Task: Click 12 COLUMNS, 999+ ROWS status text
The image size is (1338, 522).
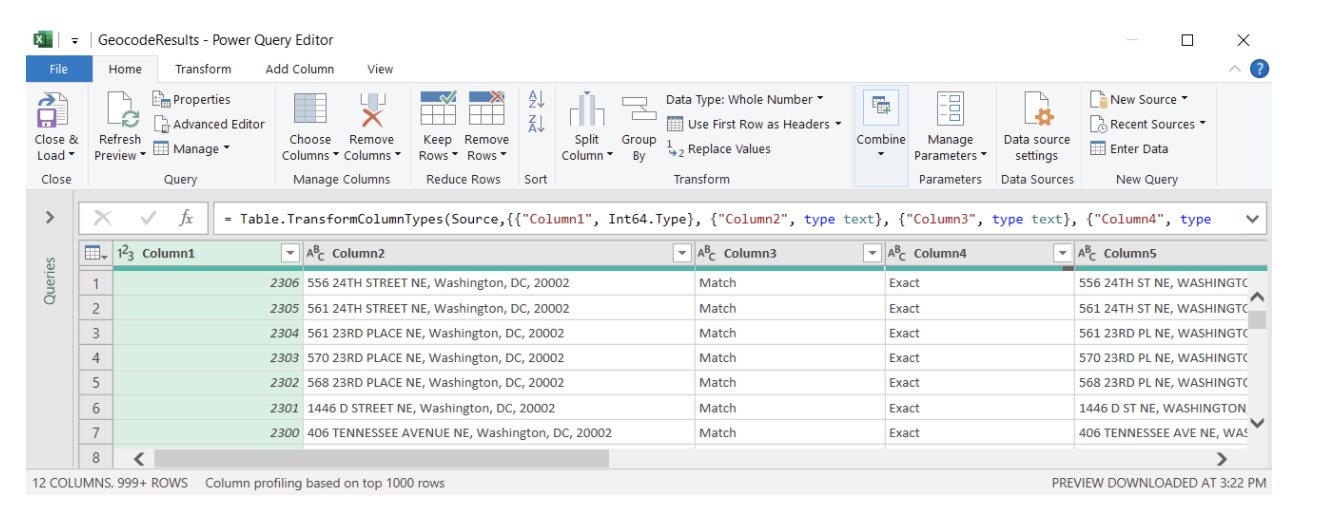Action: point(111,483)
